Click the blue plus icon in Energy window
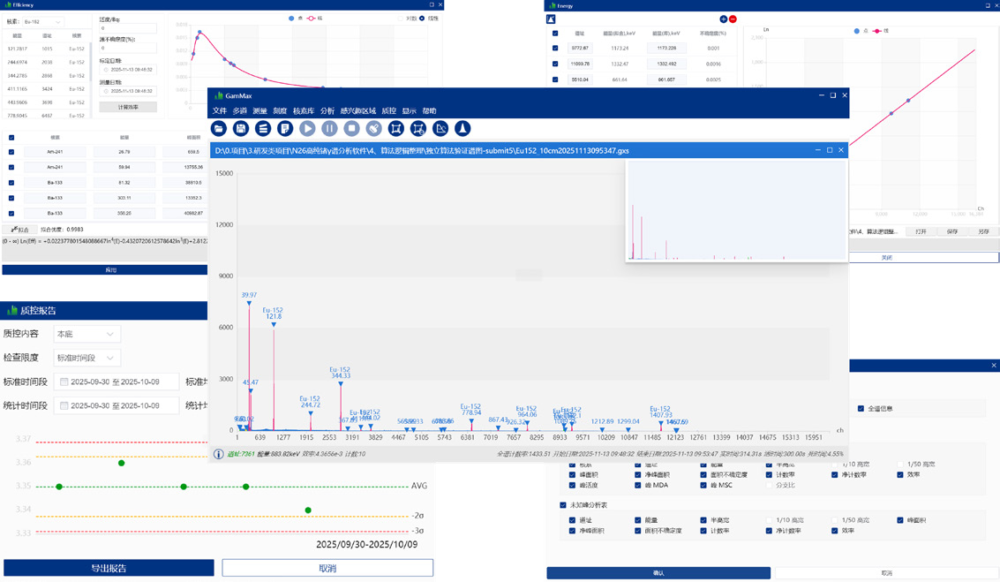This screenshot has width=1000, height=582. click(723, 19)
